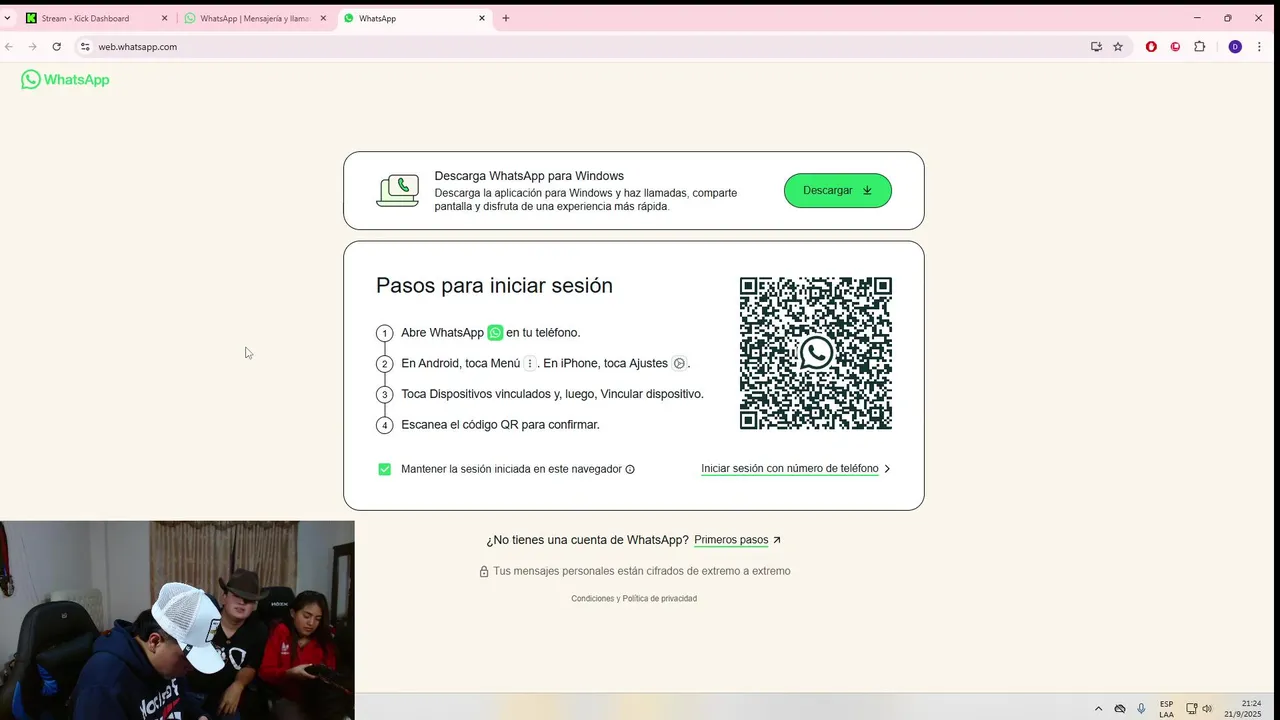Close the WhatsApp | Mensajería tab

tap(323, 18)
